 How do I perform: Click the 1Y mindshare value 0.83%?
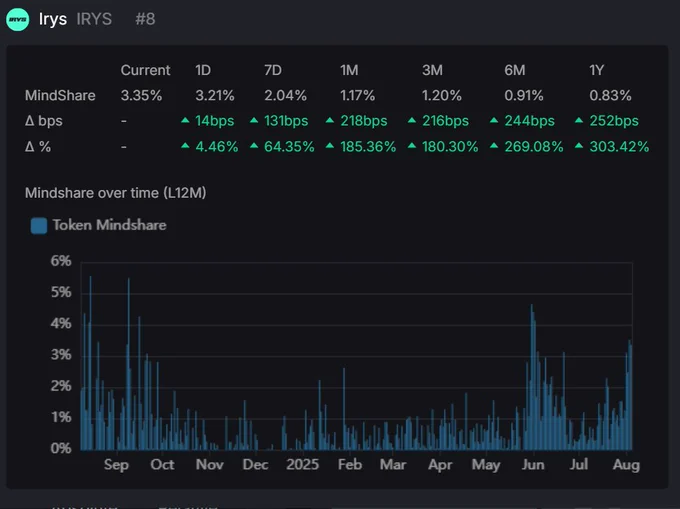point(610,95)
